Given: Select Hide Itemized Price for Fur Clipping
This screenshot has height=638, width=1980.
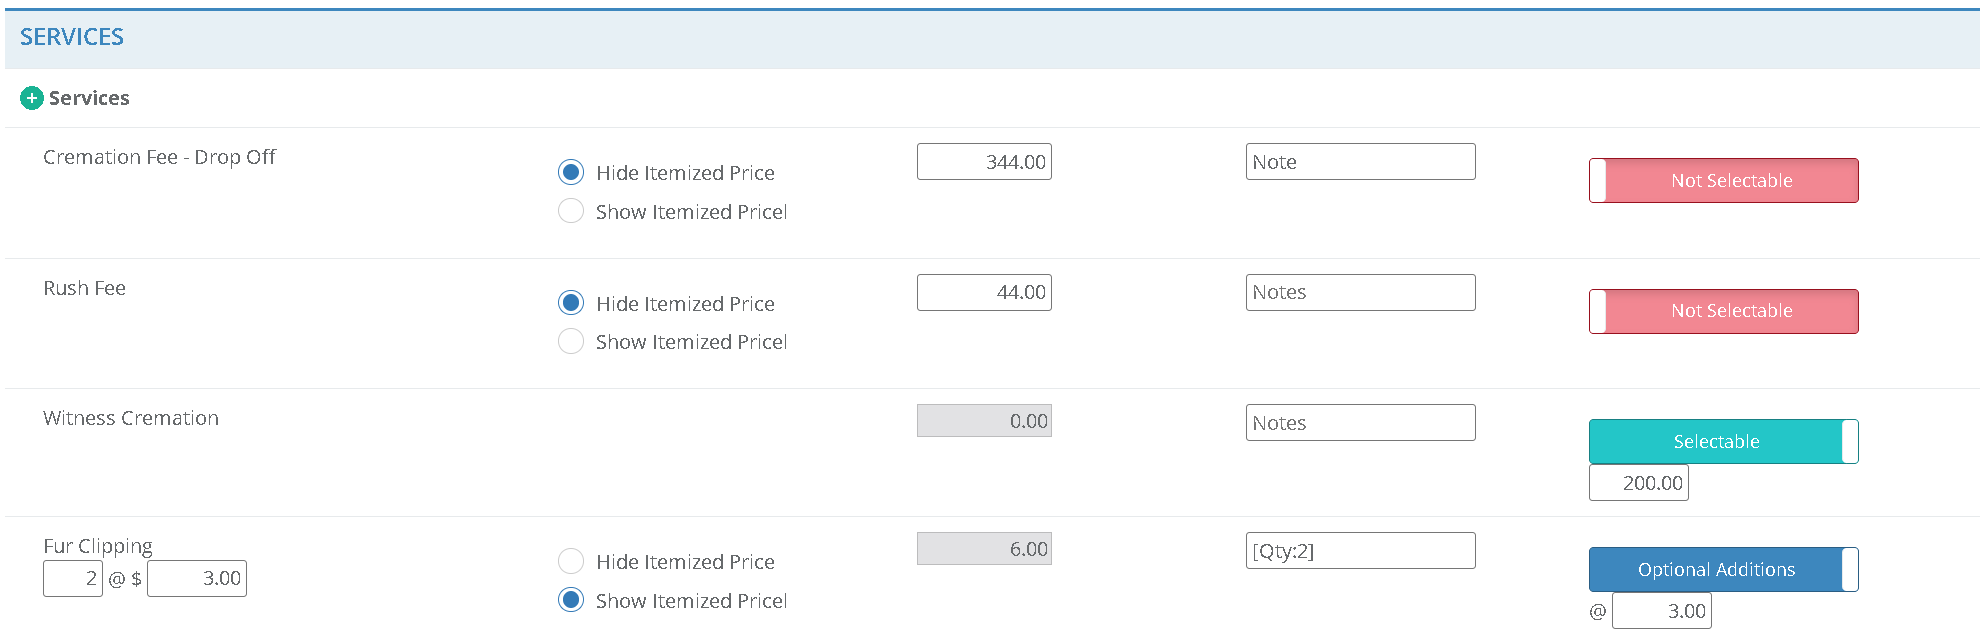Looking at the screenshot, I should point(571,561).
